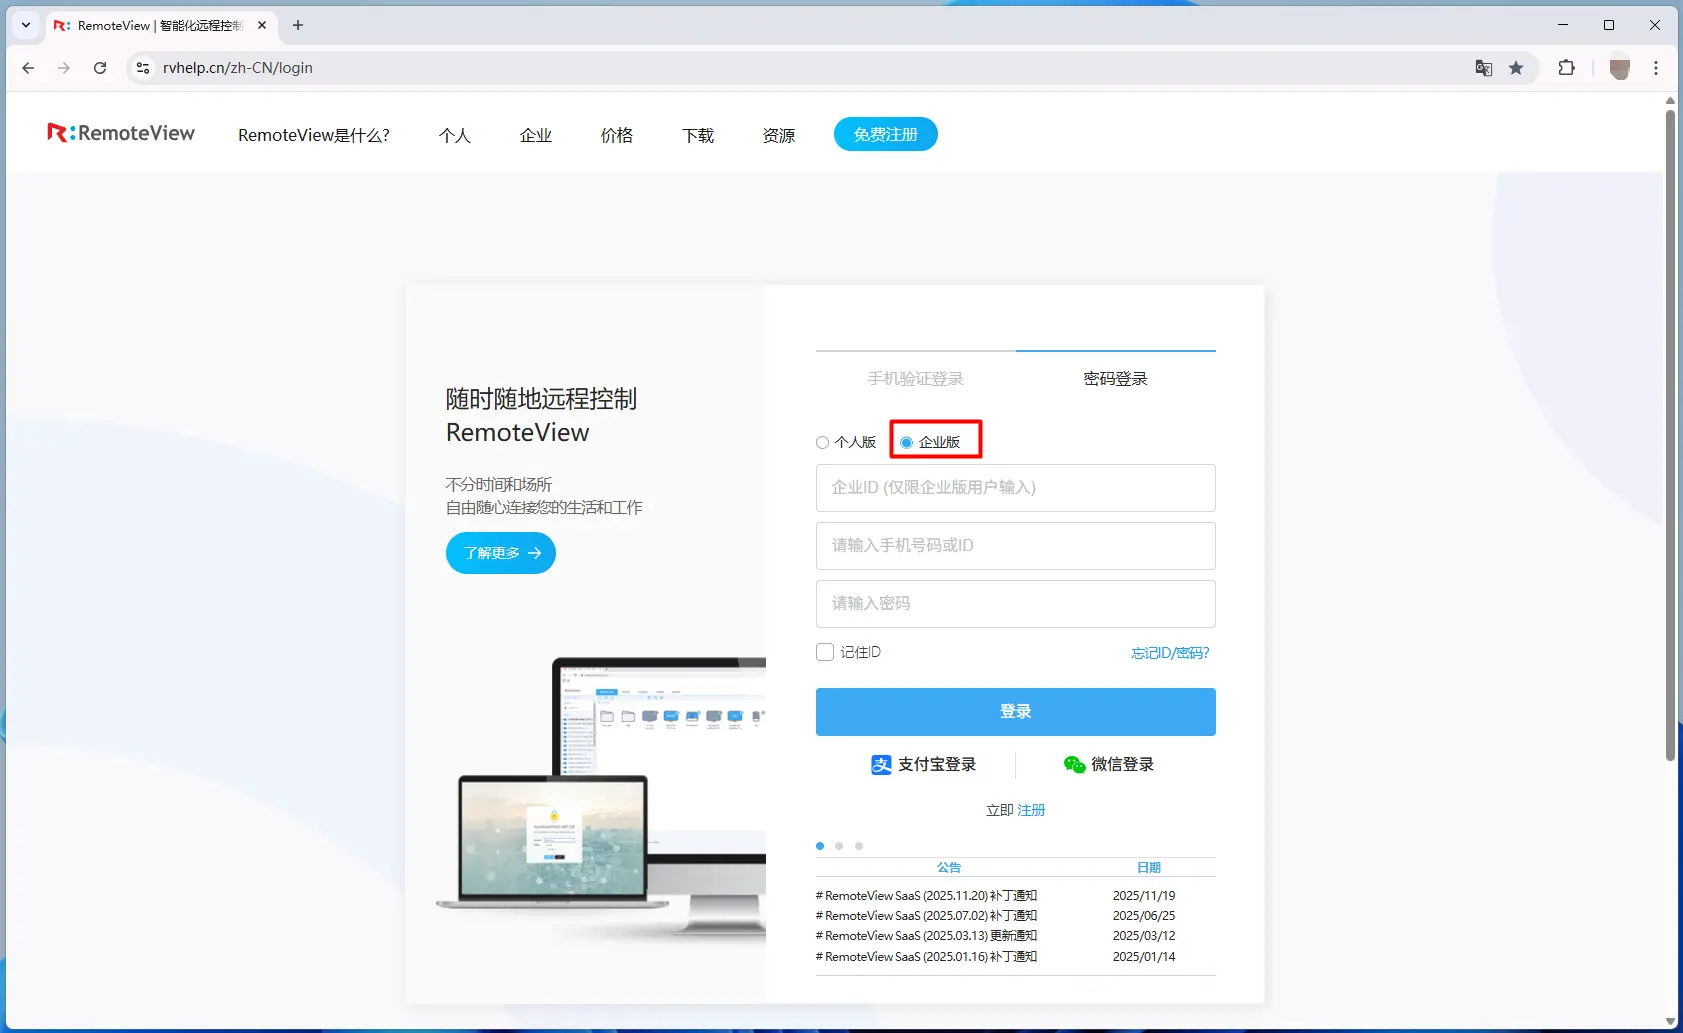Image resolution: width=1683 pixels, height=1033 pixels.
Task: Open the tab search chevron dropdown
Action: [24, 25]
